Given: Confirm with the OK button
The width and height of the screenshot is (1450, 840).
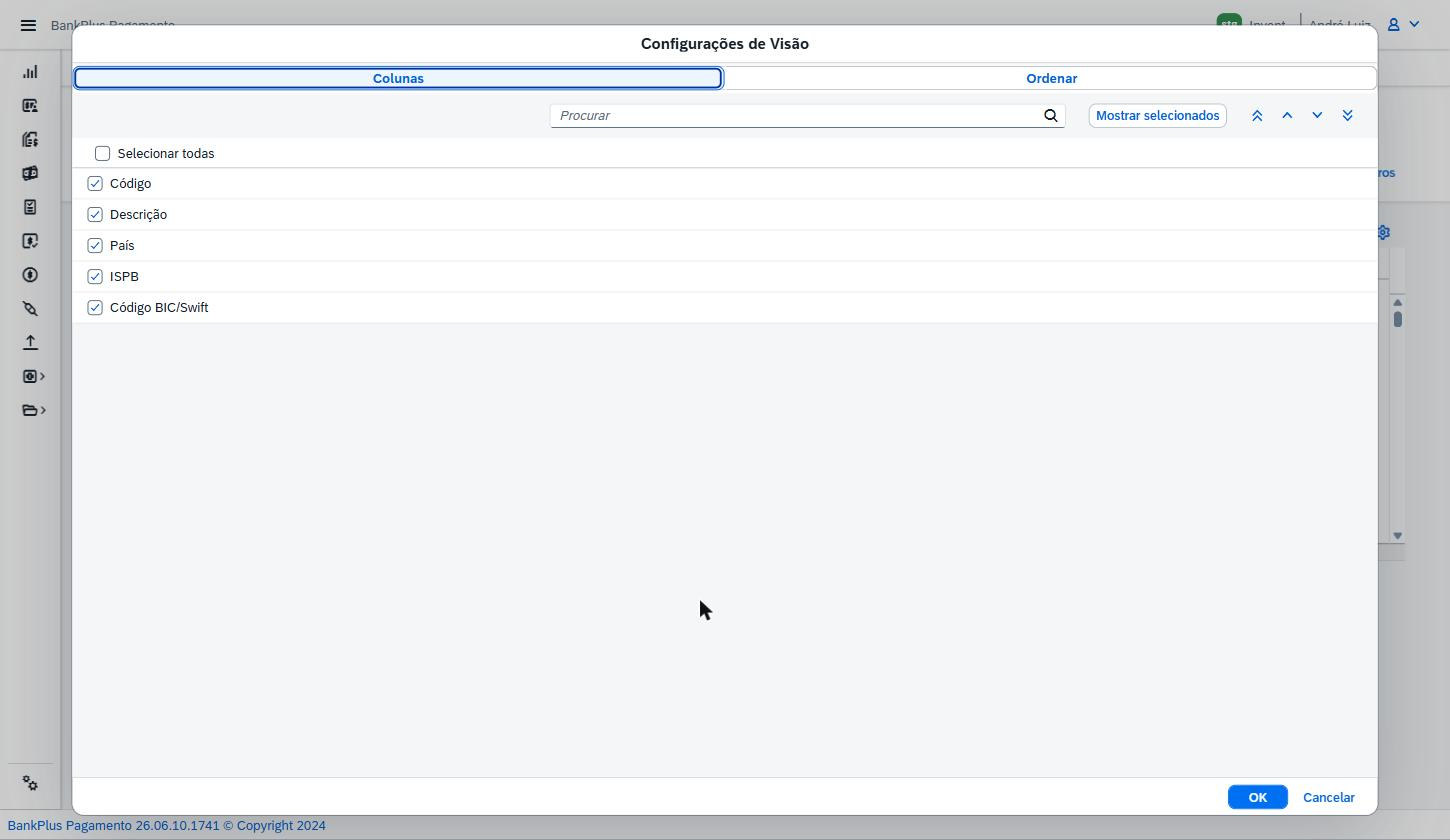Looking at the screenshot, I should point(1257,797).
